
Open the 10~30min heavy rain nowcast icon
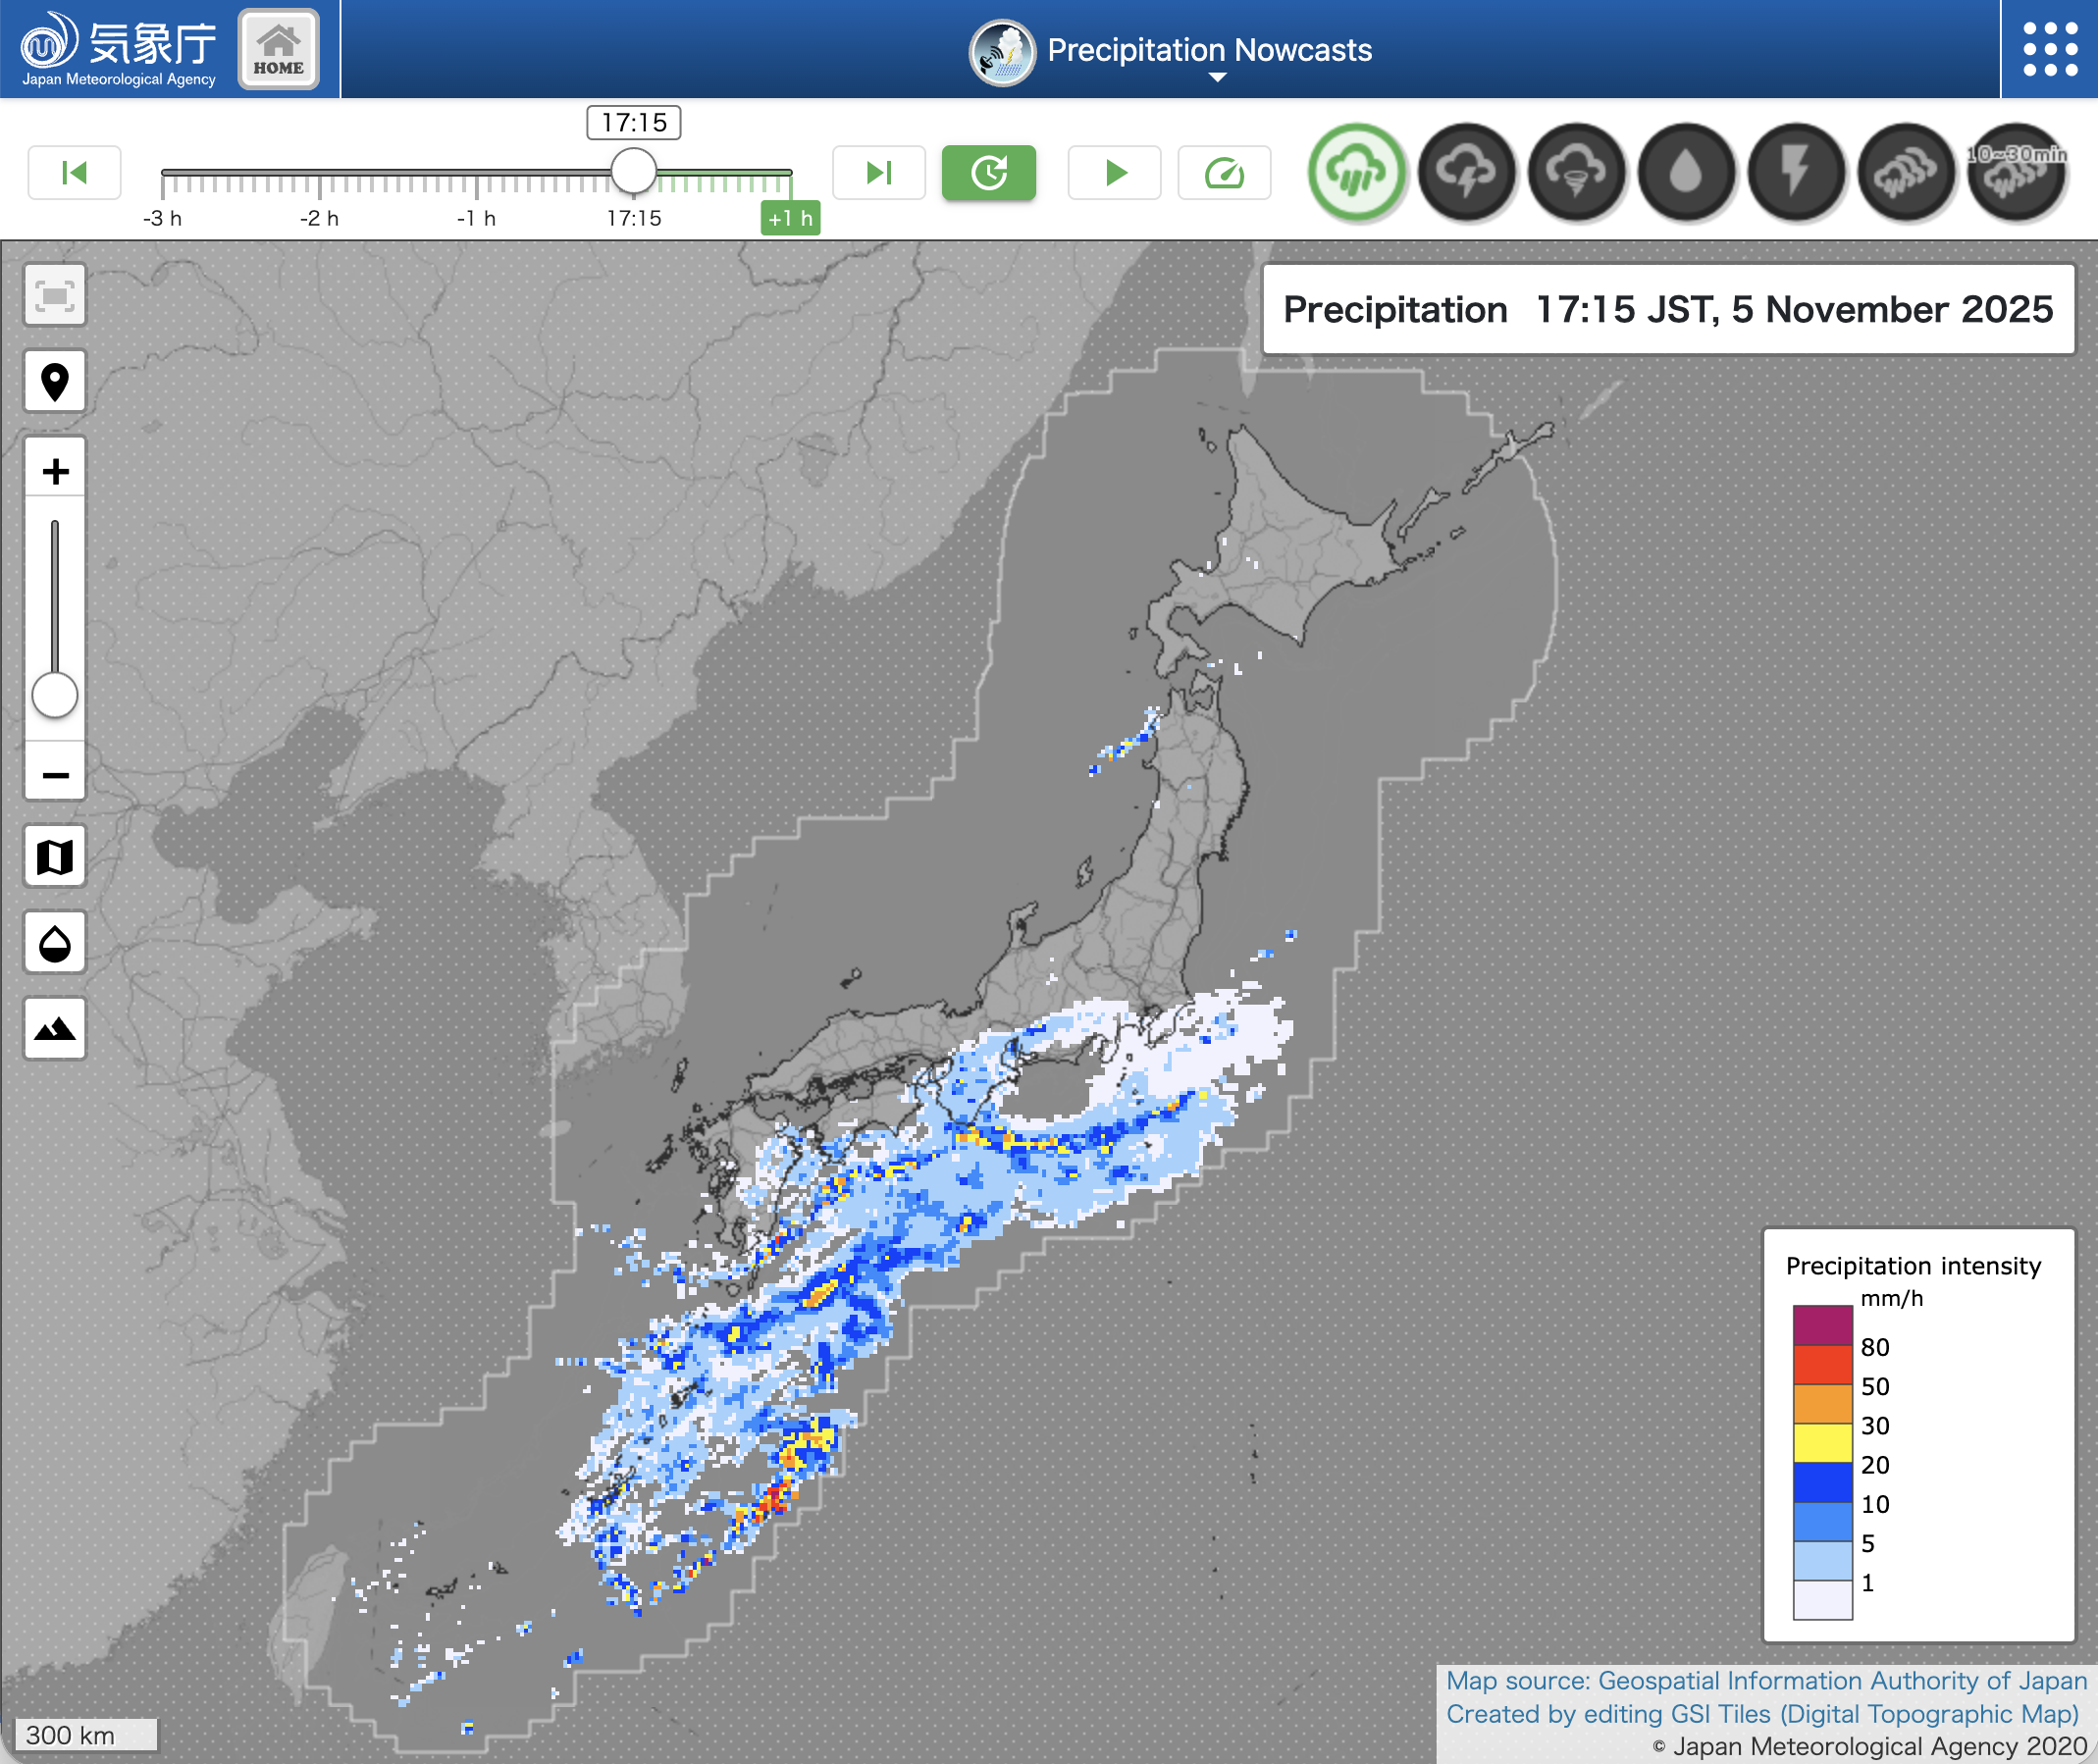tap(2015, 171)
